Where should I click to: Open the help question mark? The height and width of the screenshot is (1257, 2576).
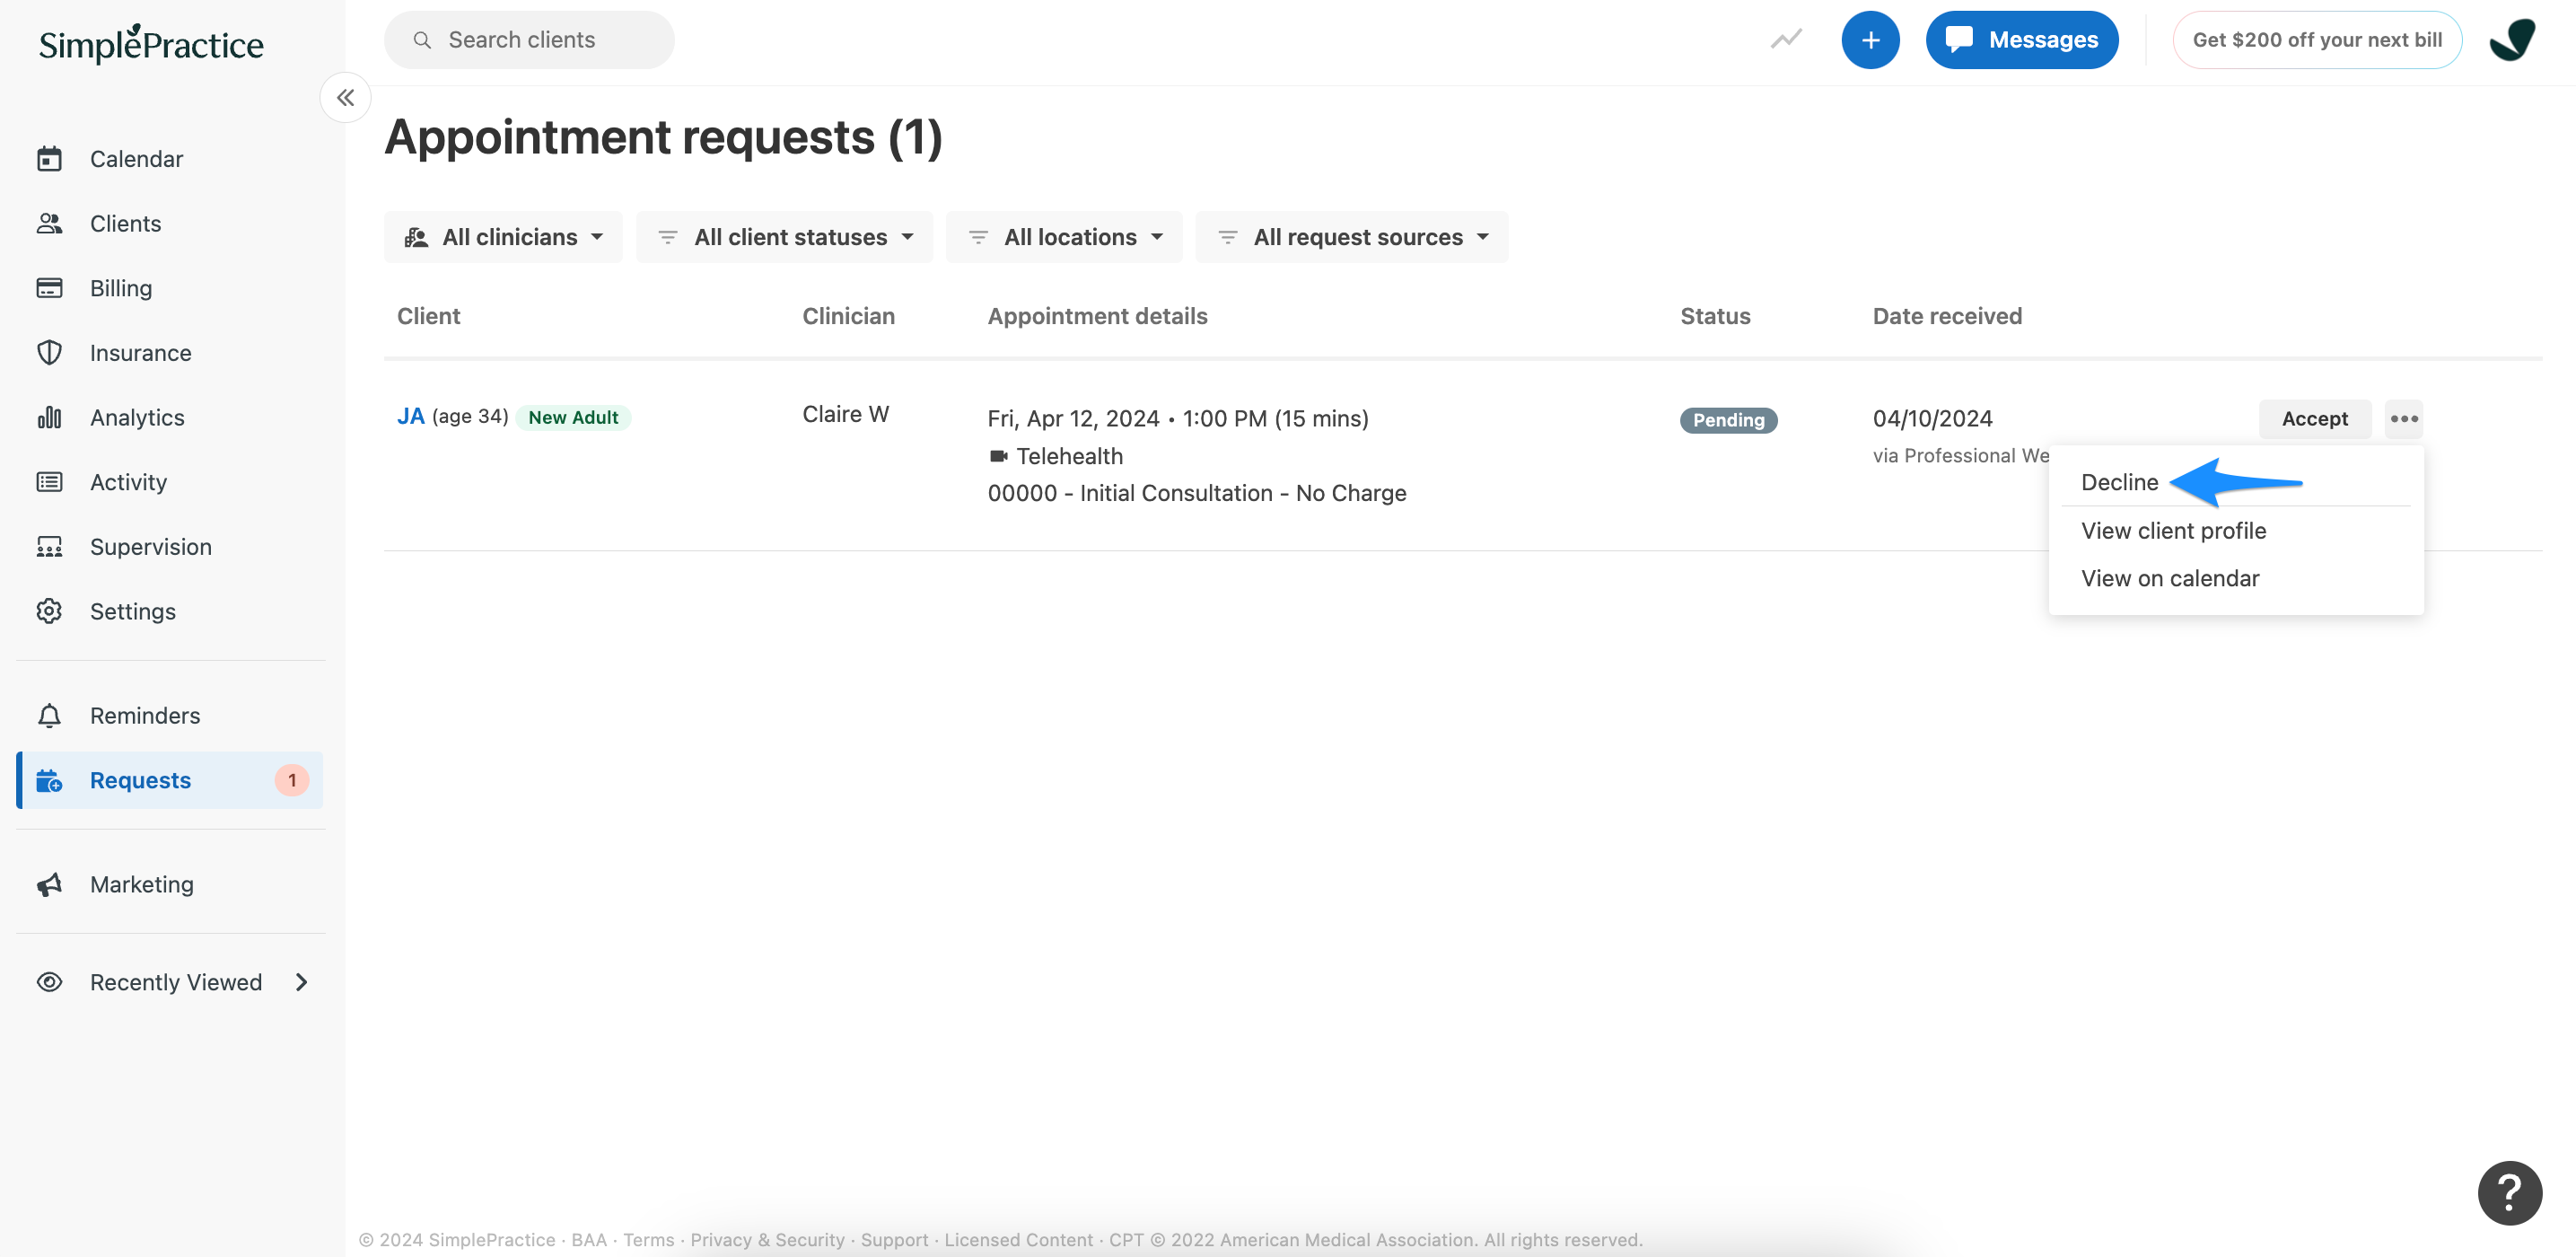pos(2509,1192)
